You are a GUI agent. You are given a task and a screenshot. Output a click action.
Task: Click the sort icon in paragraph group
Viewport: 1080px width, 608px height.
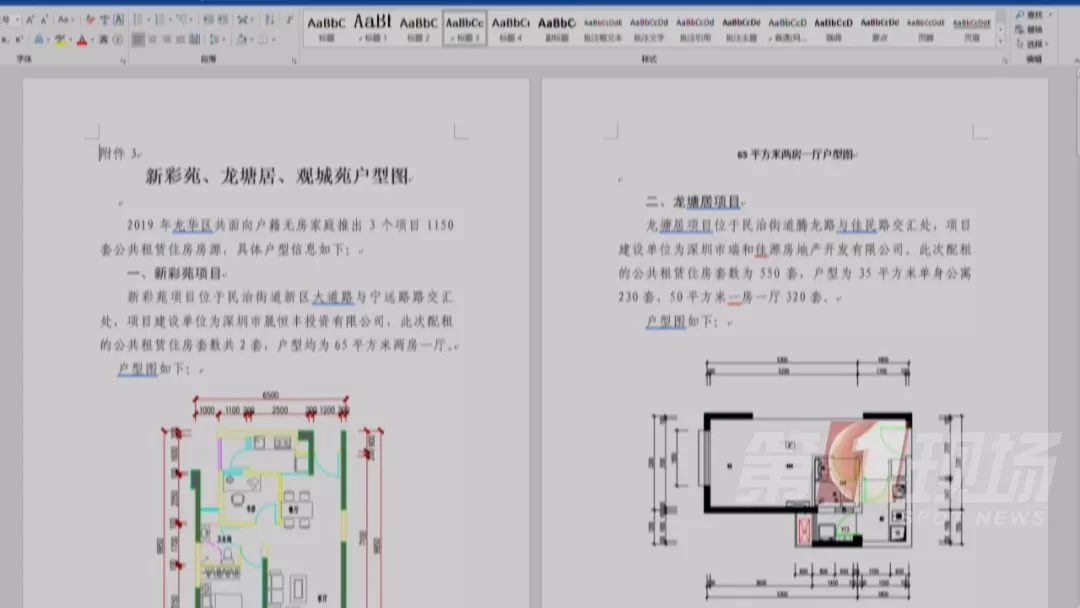tap(270, 20)
